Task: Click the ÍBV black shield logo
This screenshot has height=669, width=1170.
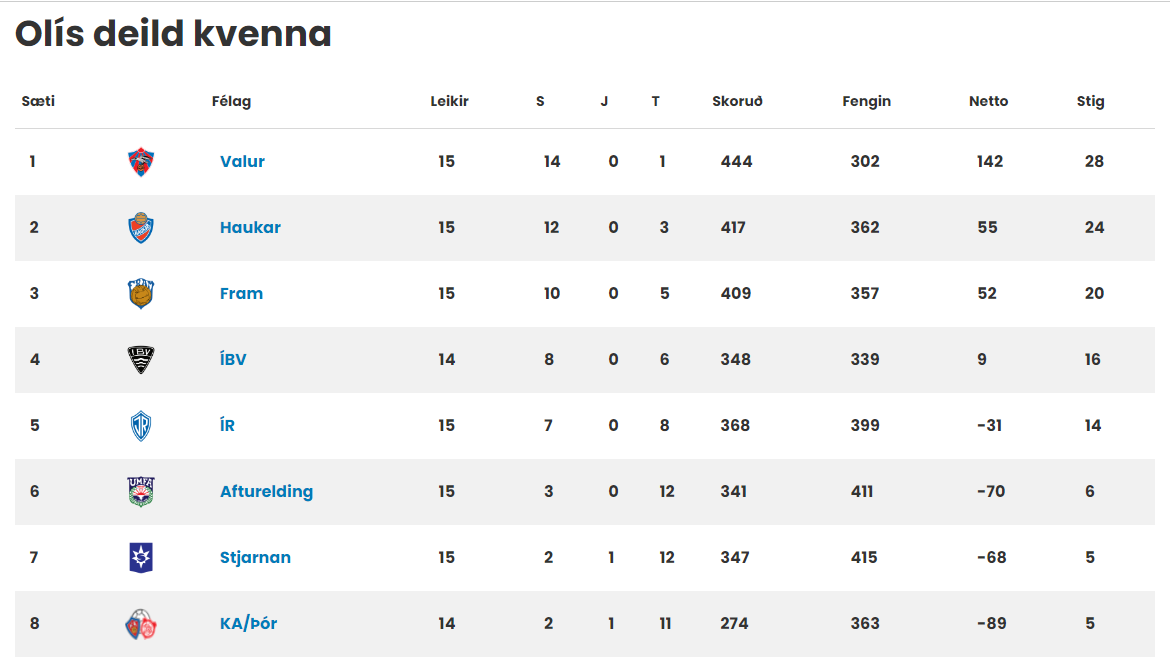Action: [141, 359]
